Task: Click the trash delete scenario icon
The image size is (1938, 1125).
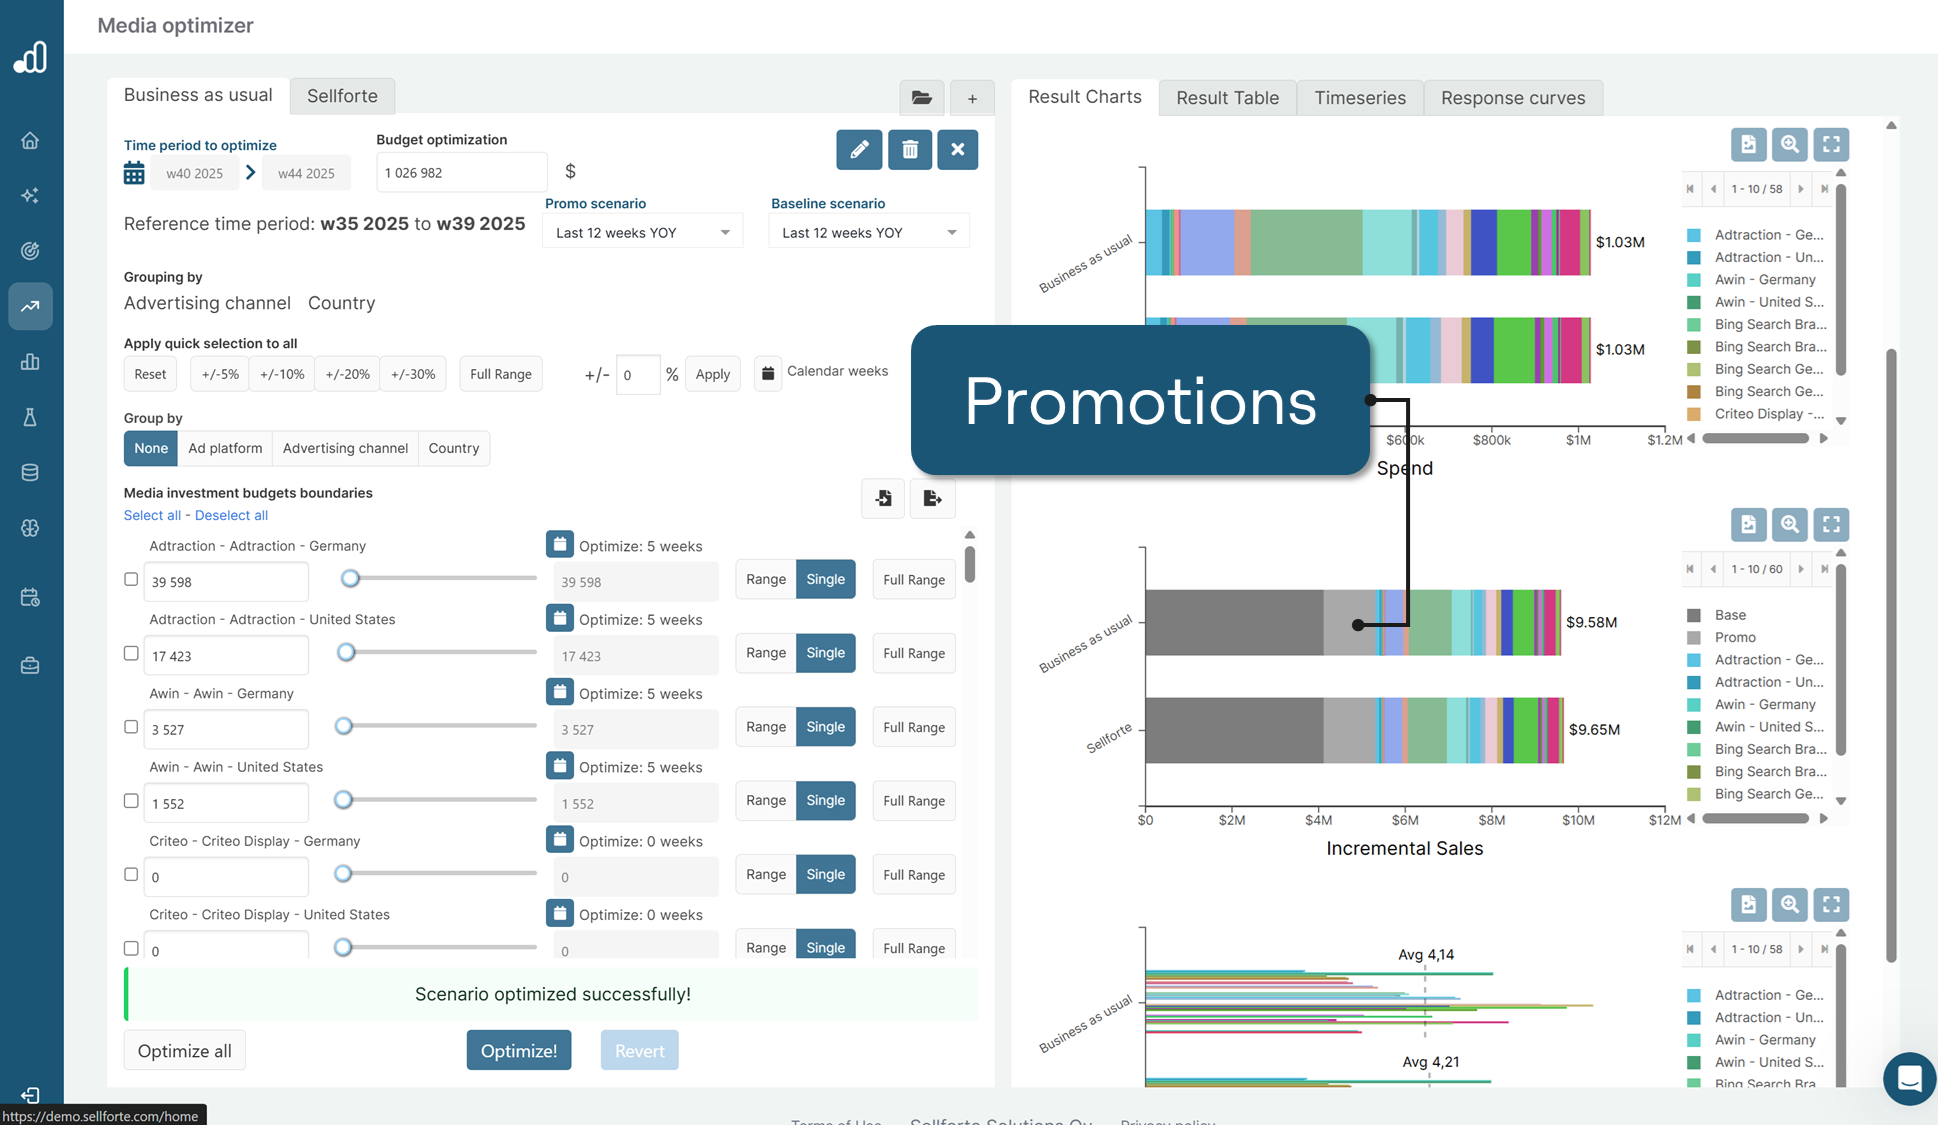Action: [909, 150]
